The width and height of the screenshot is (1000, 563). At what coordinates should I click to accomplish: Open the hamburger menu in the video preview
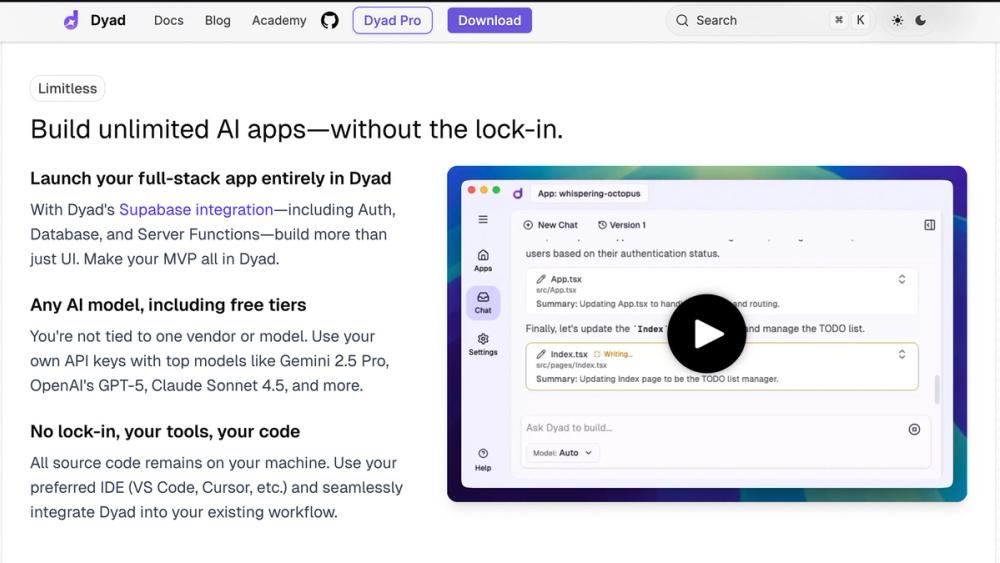(483, 219)
